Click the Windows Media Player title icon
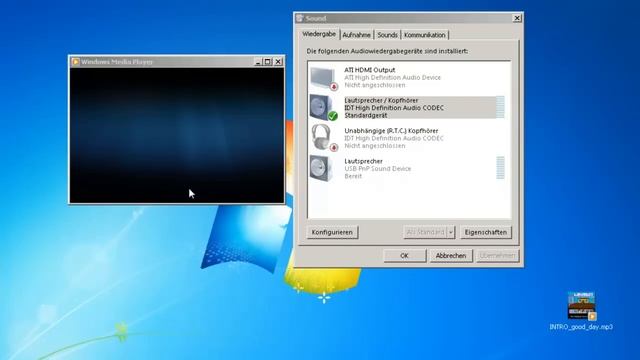This screenshot has height=360, width=640. [x=75, y=62]
